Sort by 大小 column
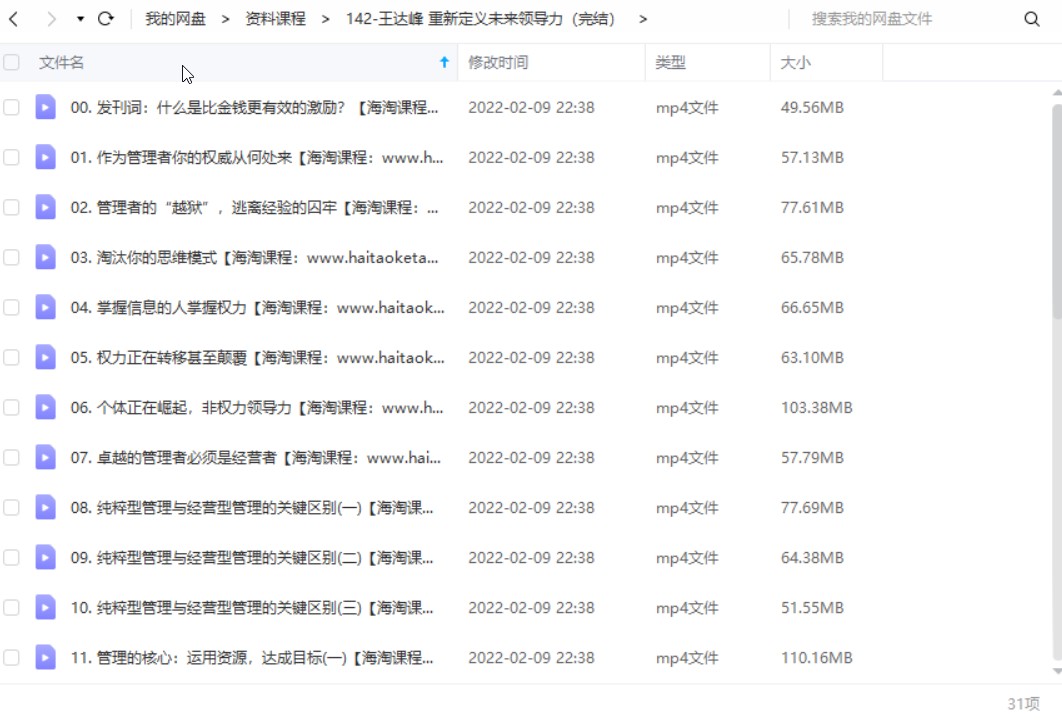 (795, 62)
